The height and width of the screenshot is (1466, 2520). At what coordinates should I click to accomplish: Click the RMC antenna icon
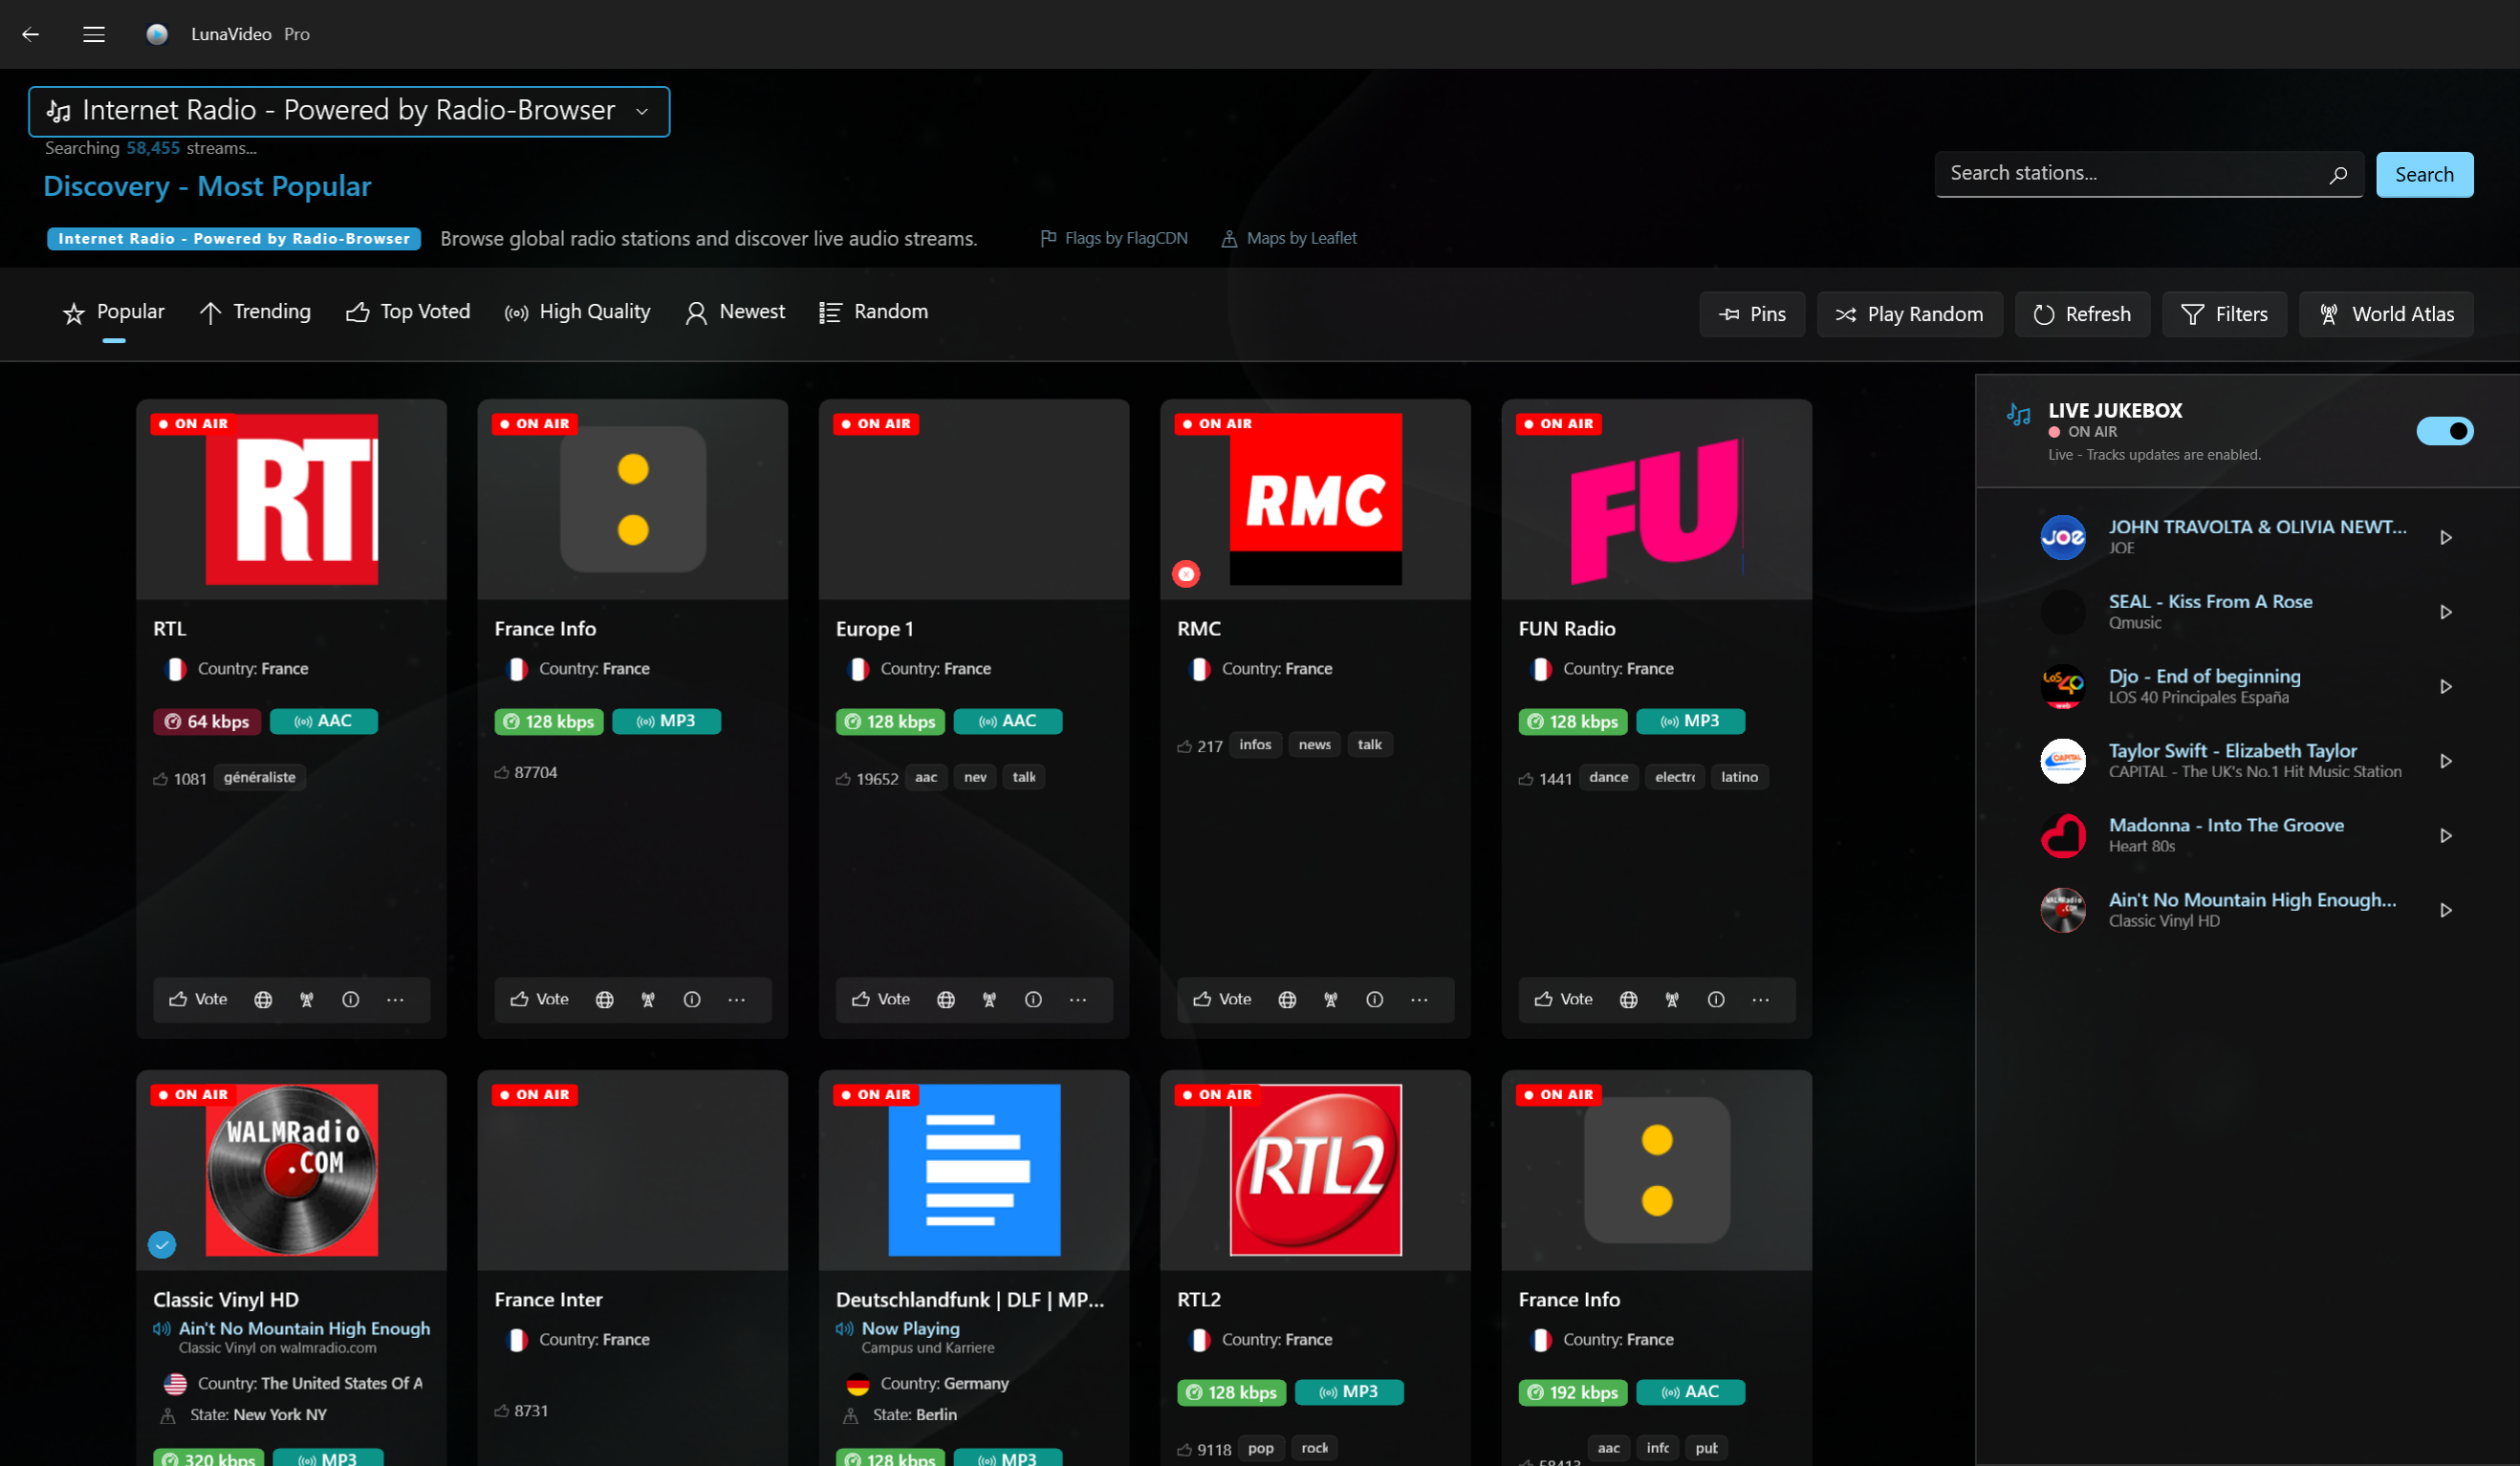point(1331,999)
